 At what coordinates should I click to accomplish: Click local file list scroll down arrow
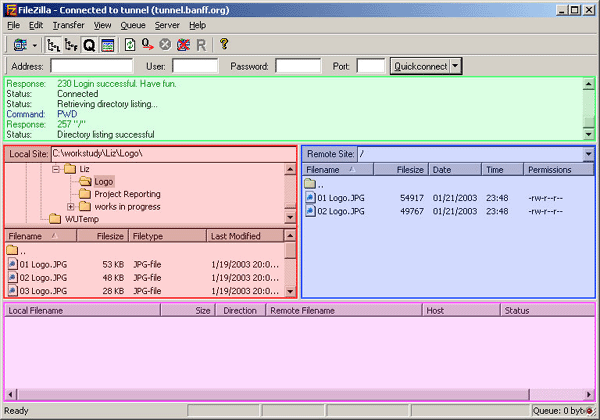(290, 291)
